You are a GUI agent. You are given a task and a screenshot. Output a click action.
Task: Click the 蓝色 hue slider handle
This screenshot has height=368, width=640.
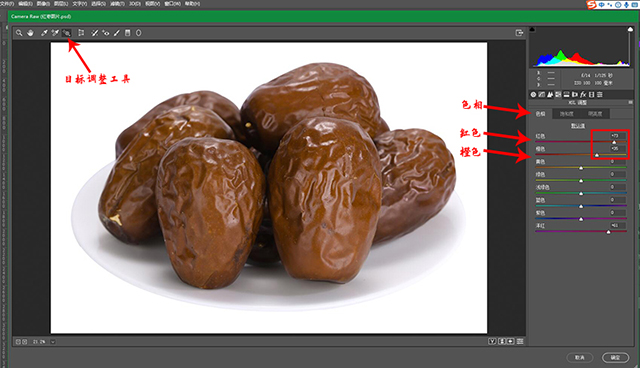pos(581,206)
